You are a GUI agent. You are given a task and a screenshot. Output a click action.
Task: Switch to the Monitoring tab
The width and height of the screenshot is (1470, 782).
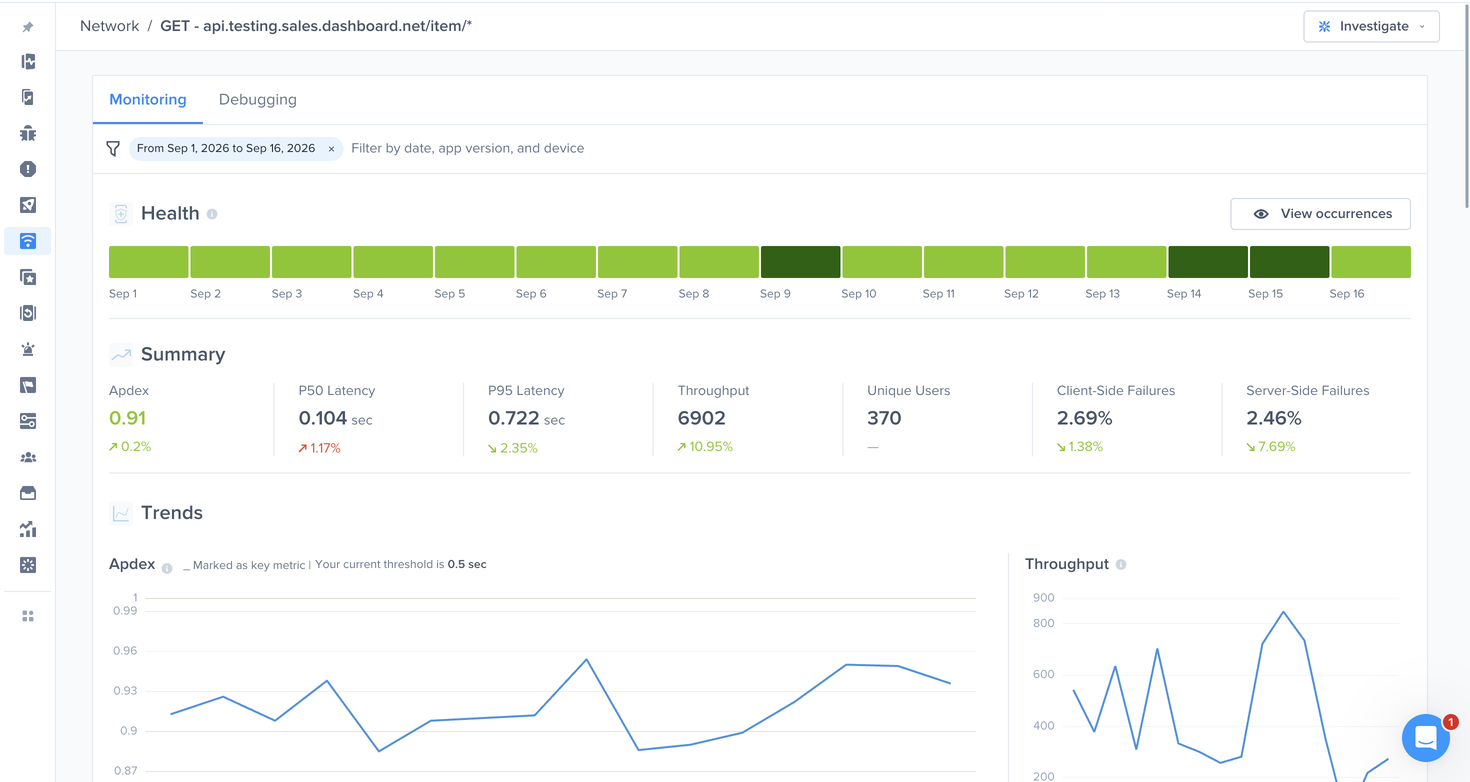click(148, 99)
